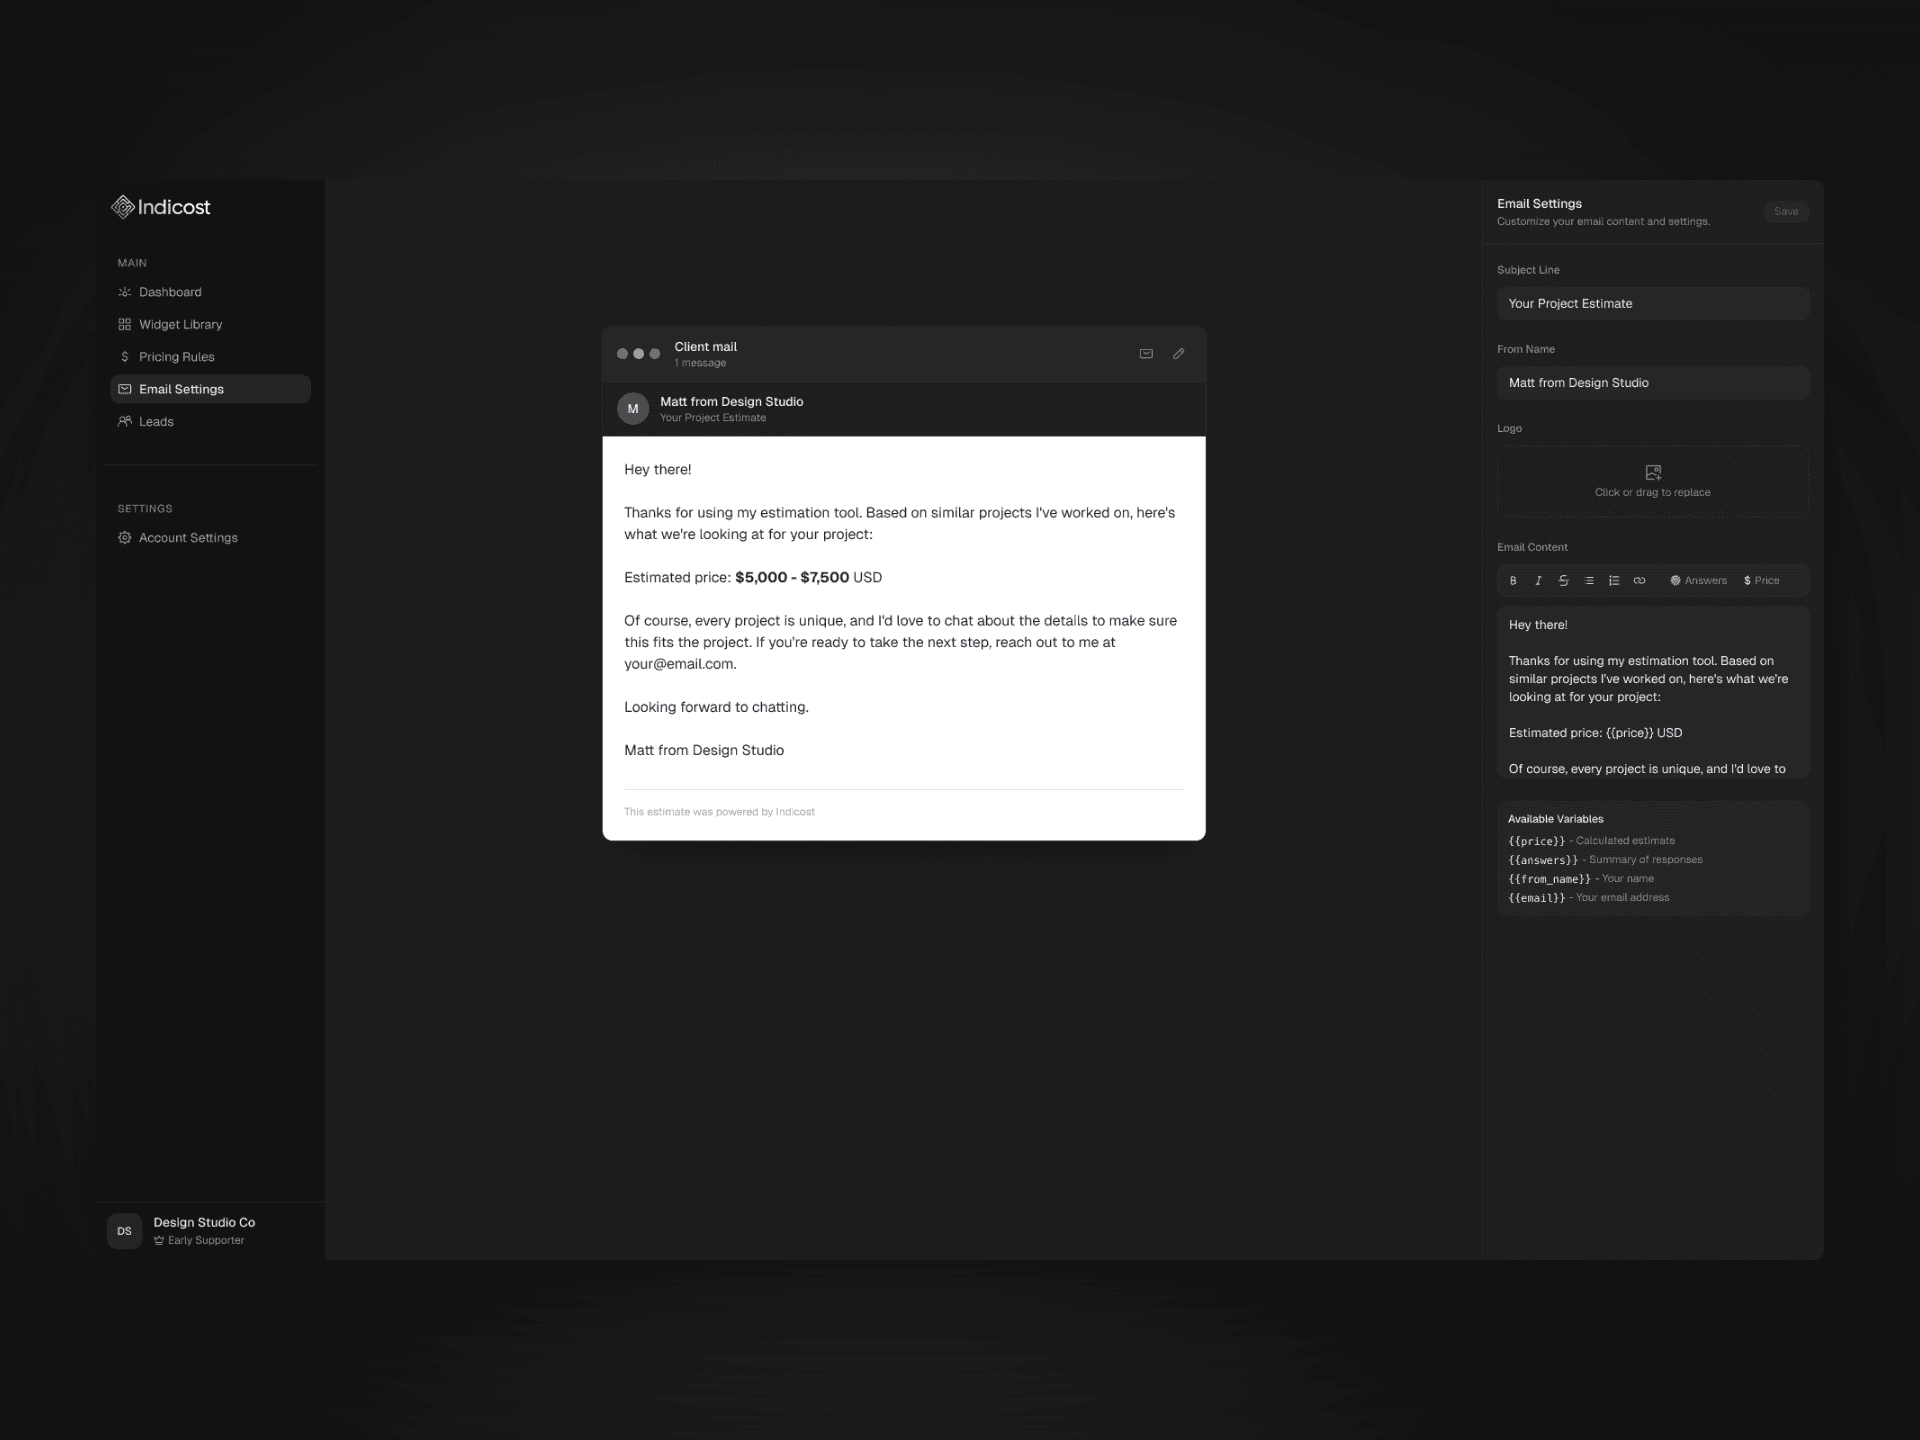1920x1440 pixels.
Task: Toggle italic formatting in email editor
Action: (x=1538, y=580)
